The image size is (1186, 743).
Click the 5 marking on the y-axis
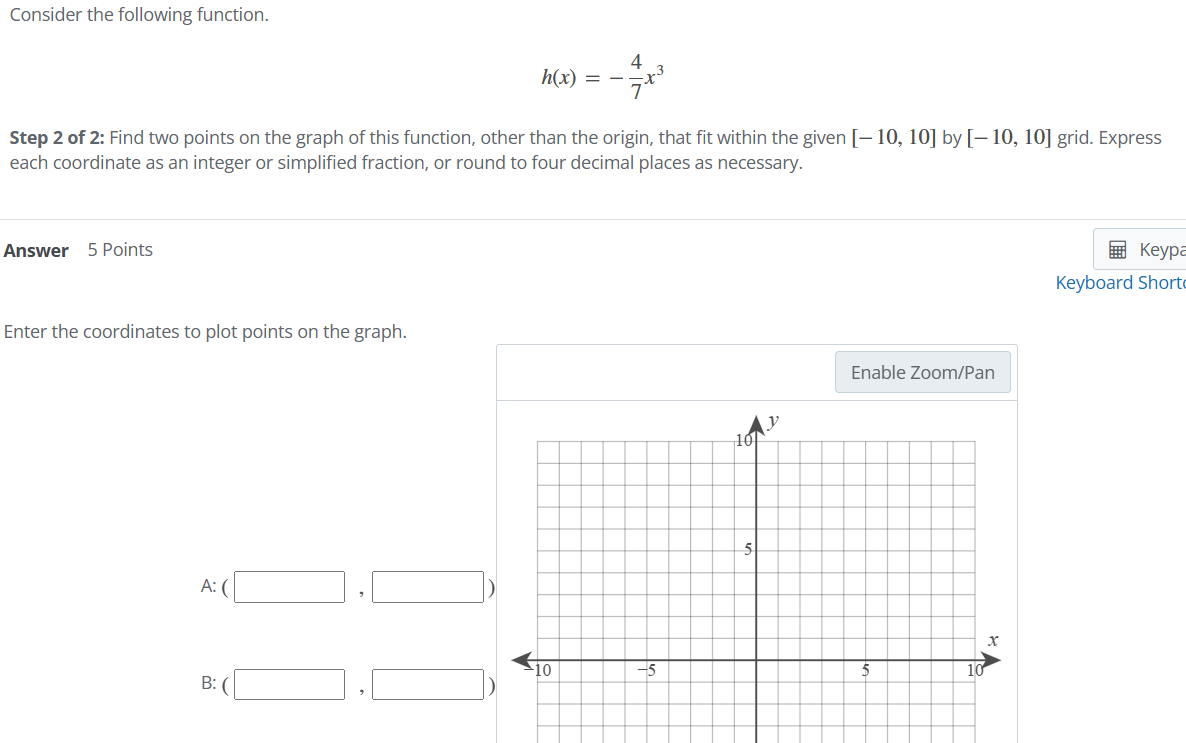click(x=746, y=549)
